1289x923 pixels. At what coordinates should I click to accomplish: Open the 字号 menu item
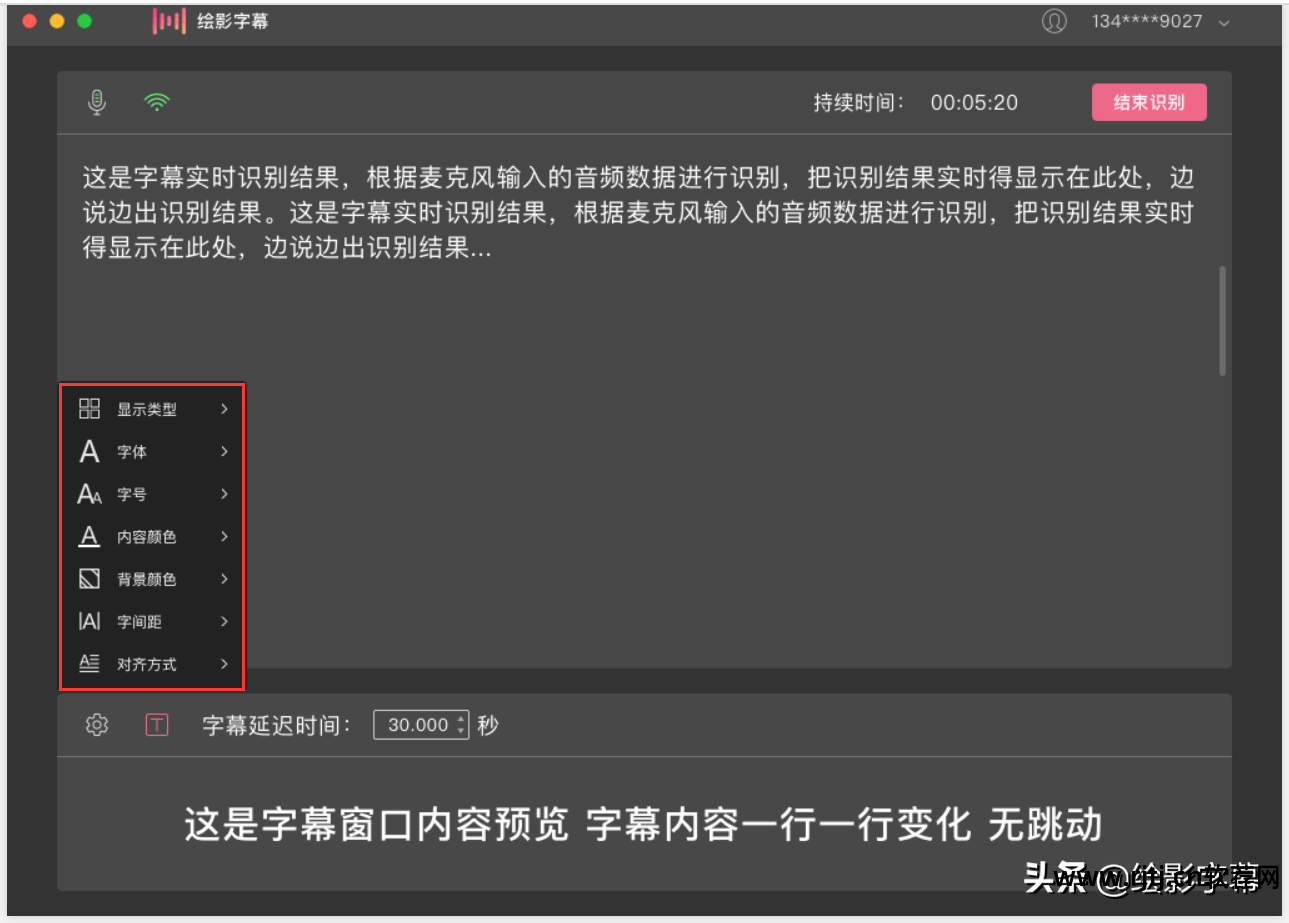pos(152,494)
